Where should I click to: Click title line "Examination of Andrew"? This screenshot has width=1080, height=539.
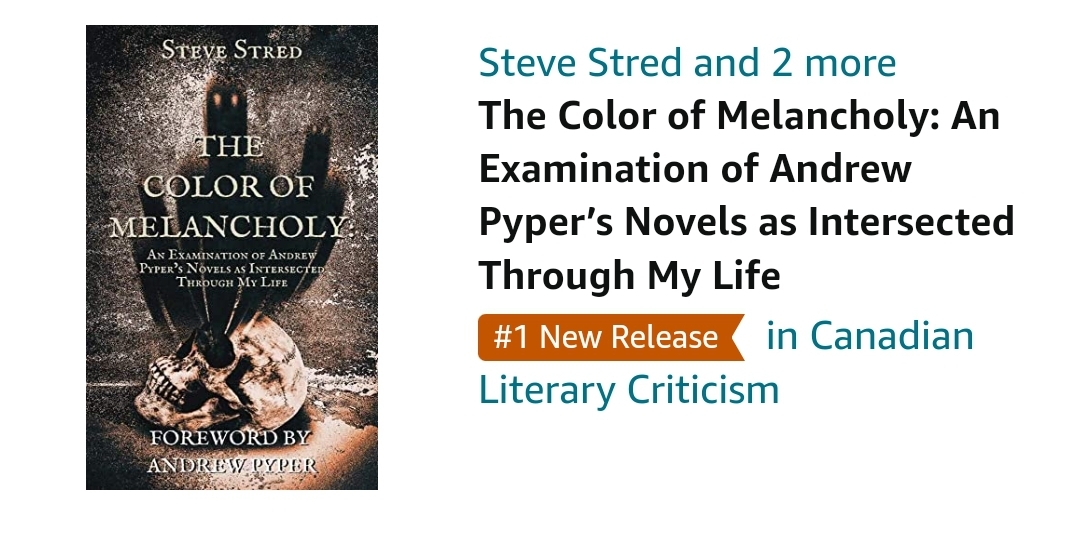(x=695, y=169)
